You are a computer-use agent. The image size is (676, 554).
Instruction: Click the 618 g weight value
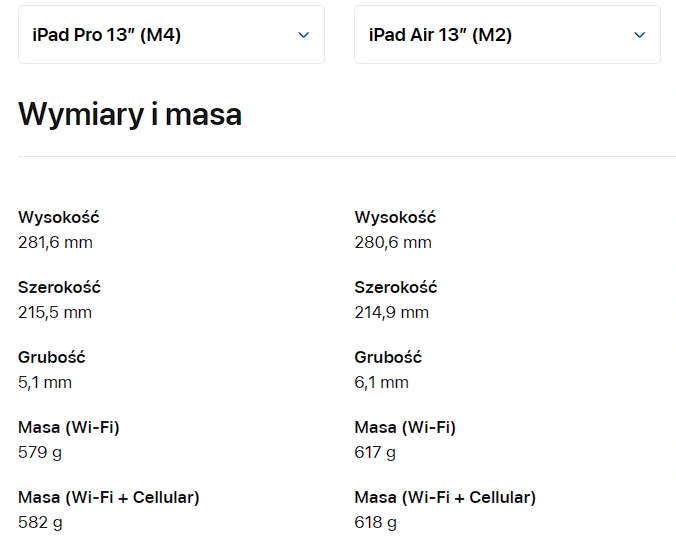[x=376, y=523]
